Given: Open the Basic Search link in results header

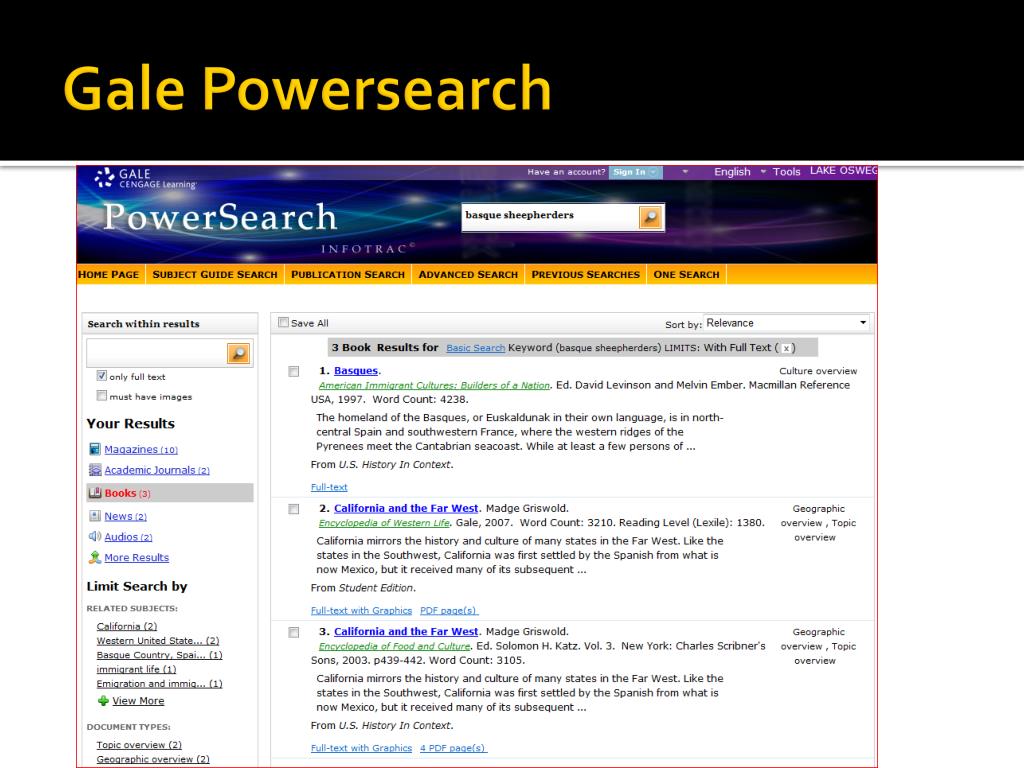Looking at the screenshot, I should pos(475,348).
